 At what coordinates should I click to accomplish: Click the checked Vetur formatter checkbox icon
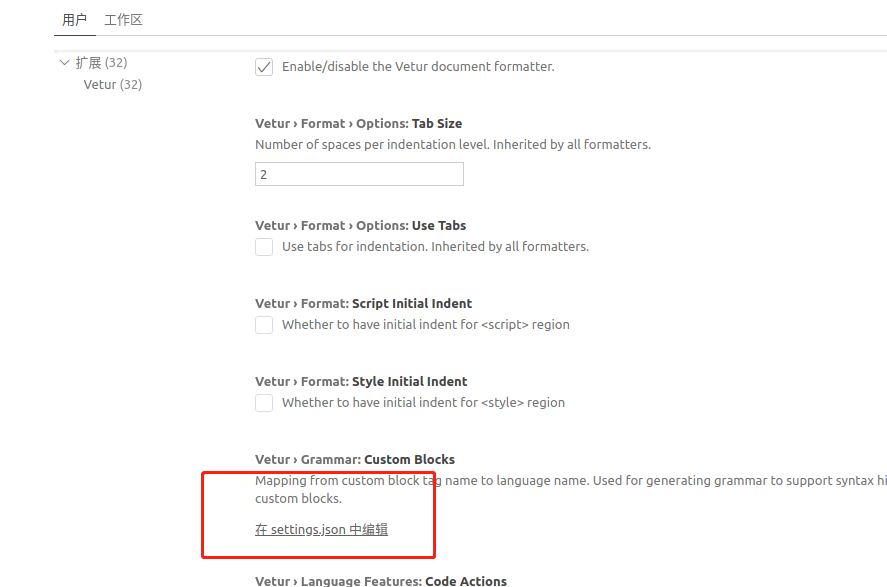(264, 66)
